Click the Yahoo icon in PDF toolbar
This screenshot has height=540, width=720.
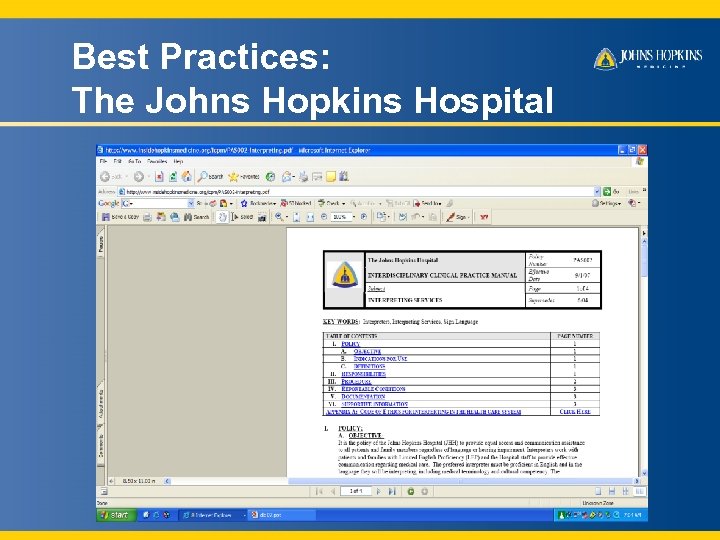pos(484,217)
